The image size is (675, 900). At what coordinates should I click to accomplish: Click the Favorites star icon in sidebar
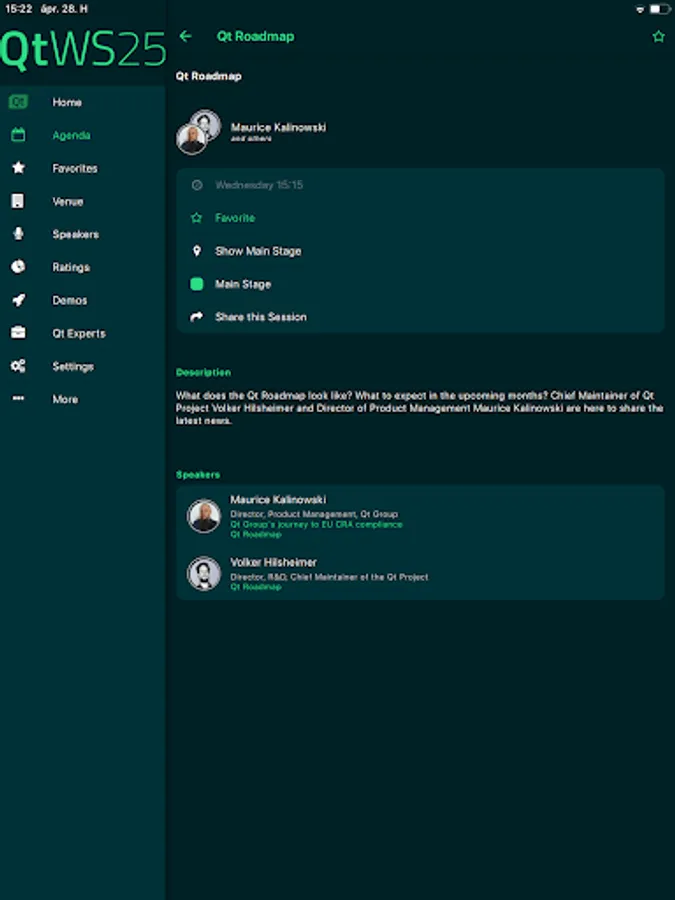pos(18,168)
